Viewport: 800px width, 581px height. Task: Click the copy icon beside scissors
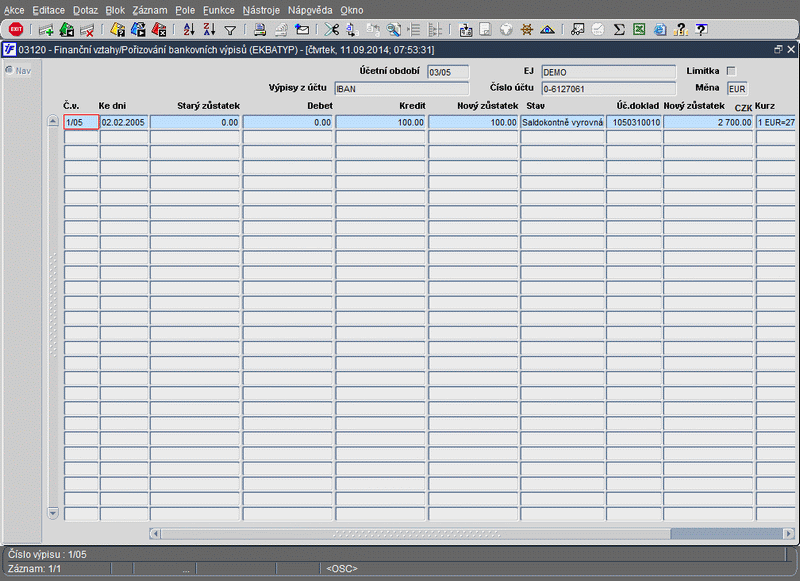click(352, 30)
